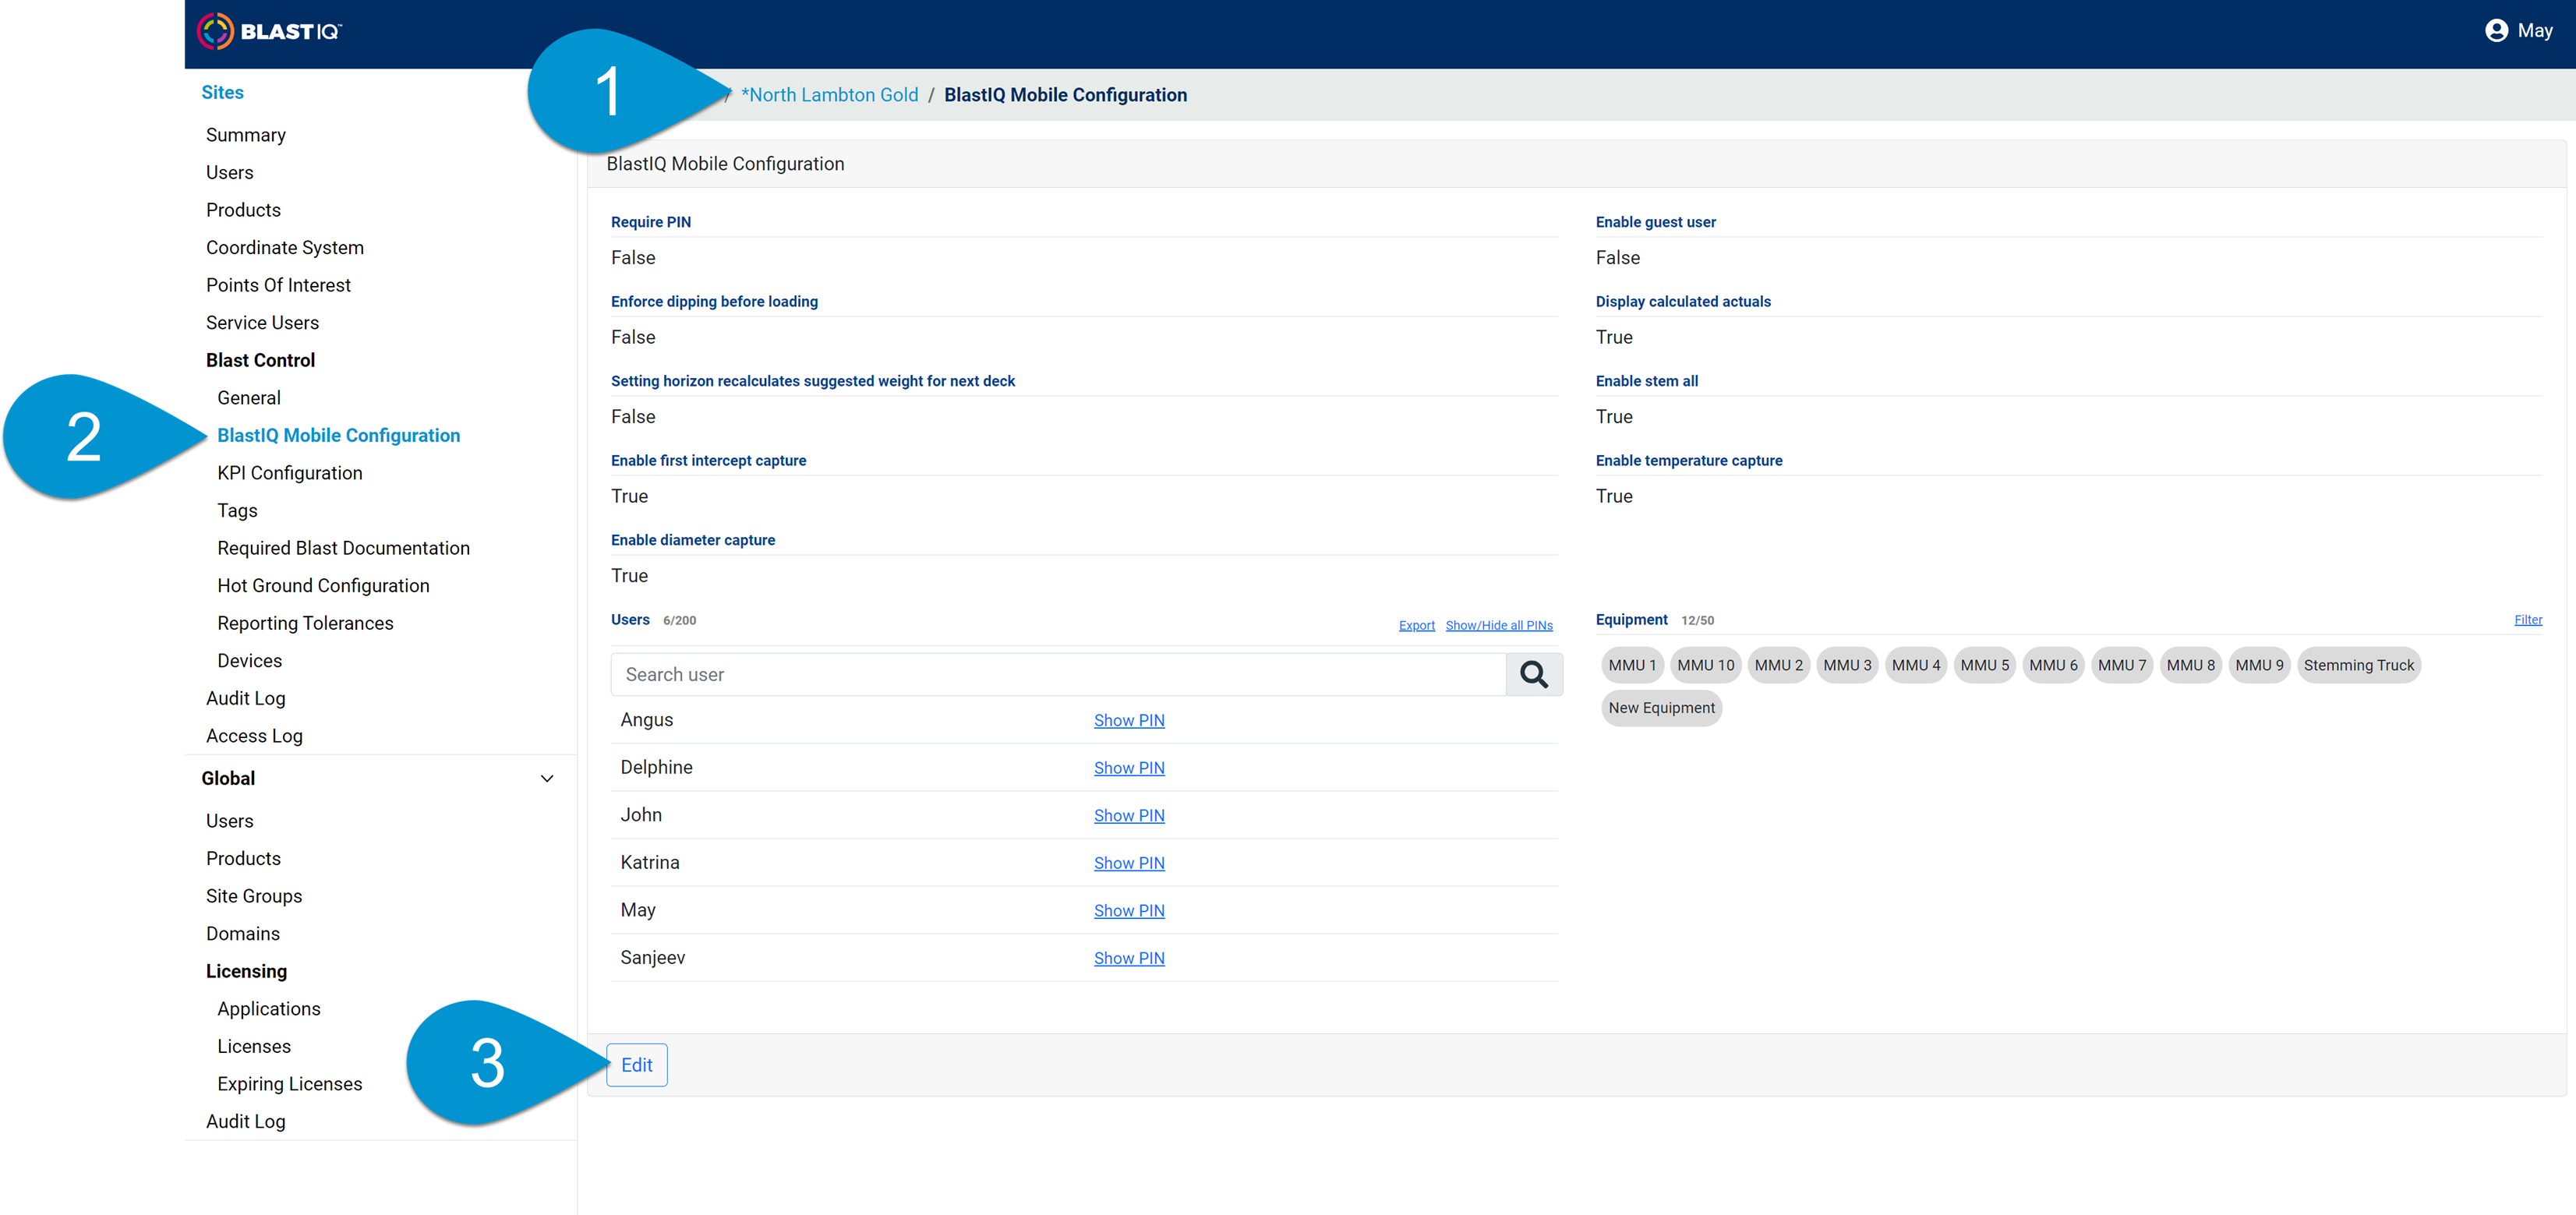This screenshot has height=1215, width=2576.
Task: Select the MMU 2 equipment chip
Action: tap(1779, 666)
